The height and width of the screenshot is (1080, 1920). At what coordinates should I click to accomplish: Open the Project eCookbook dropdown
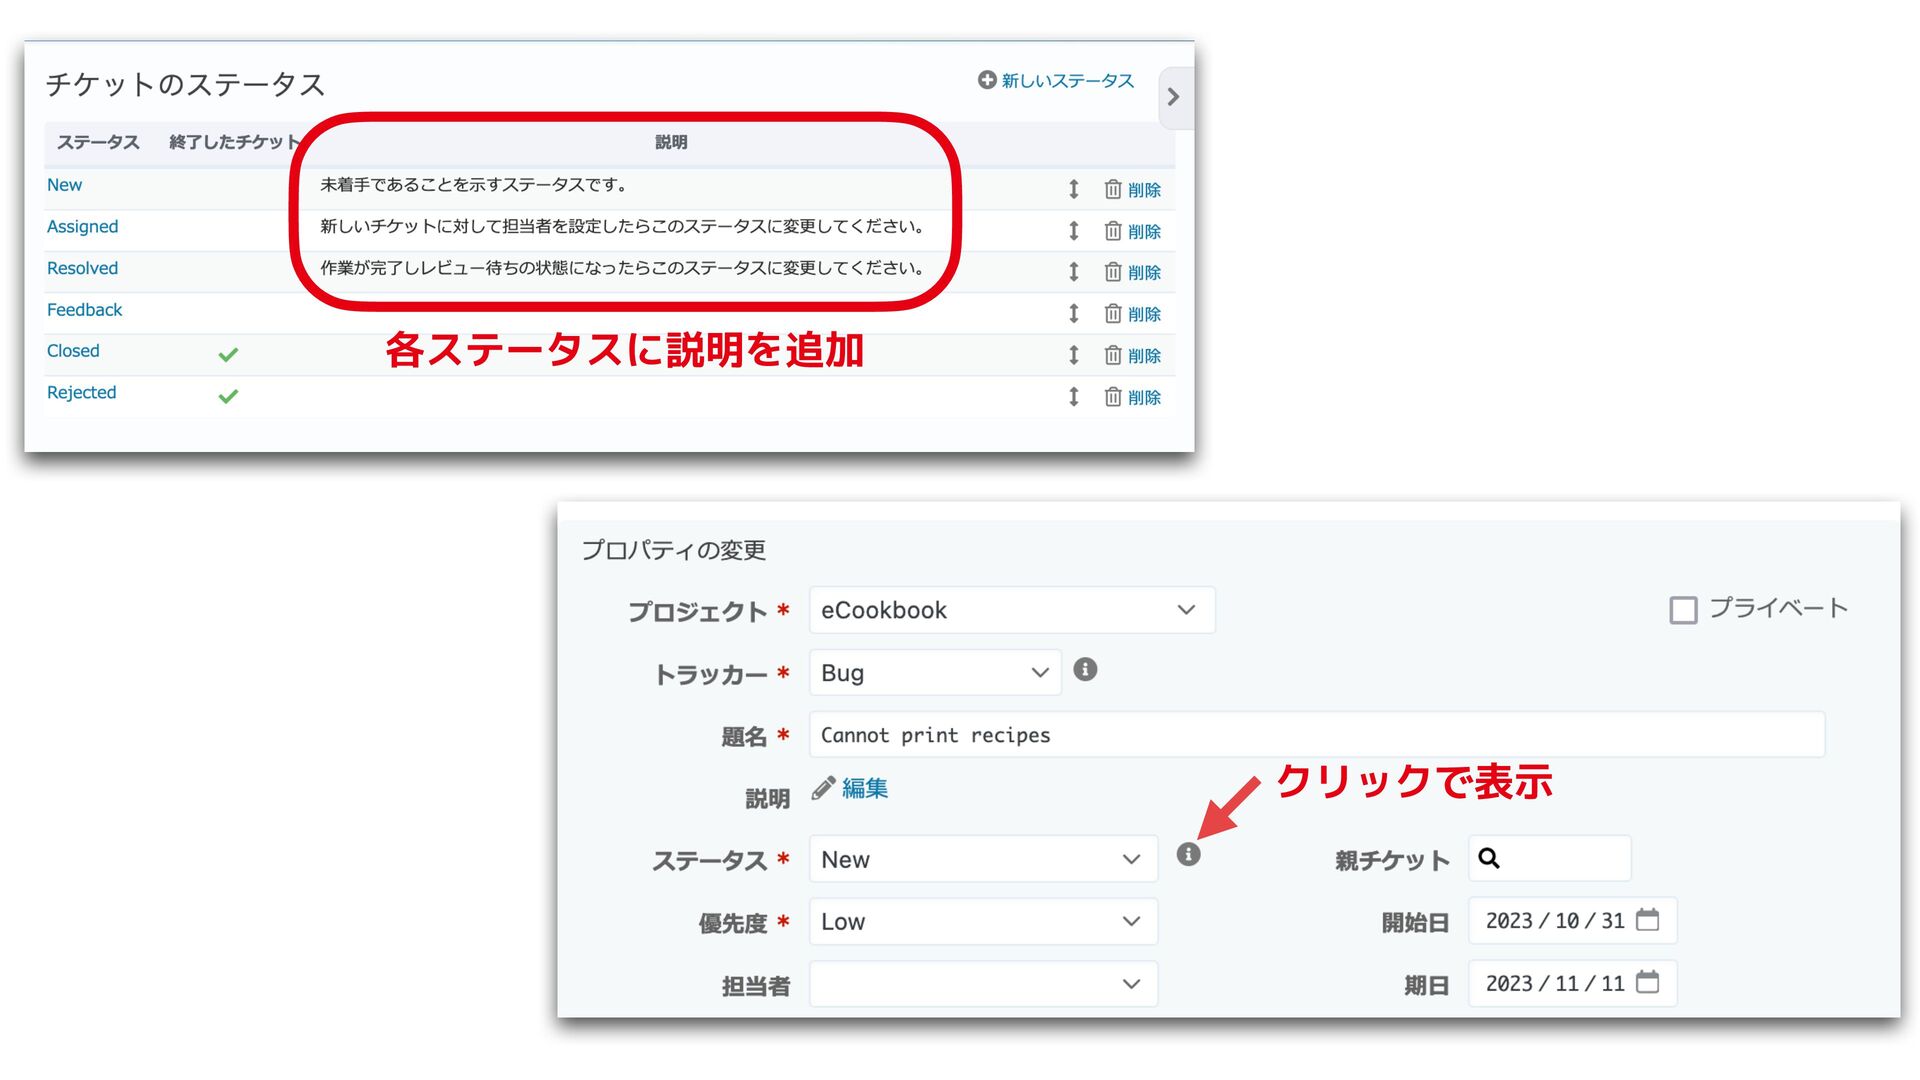click(x=1011, y=610)
